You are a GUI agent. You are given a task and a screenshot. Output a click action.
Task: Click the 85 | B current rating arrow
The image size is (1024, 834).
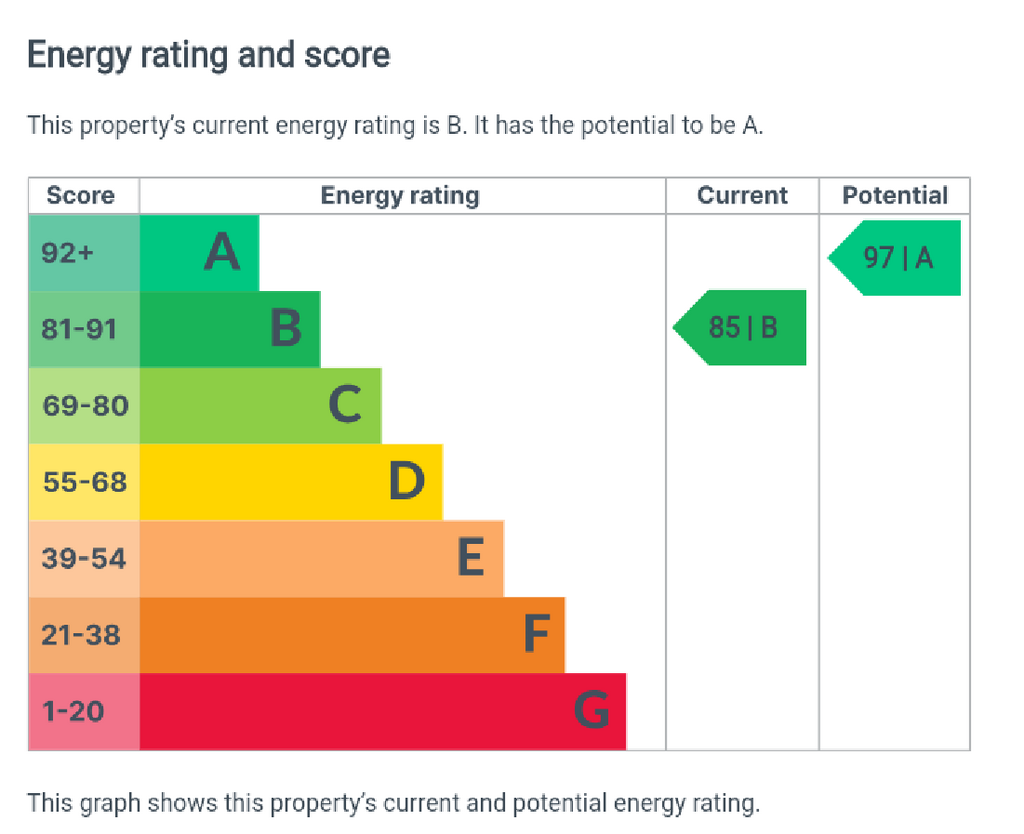[739, 327]
